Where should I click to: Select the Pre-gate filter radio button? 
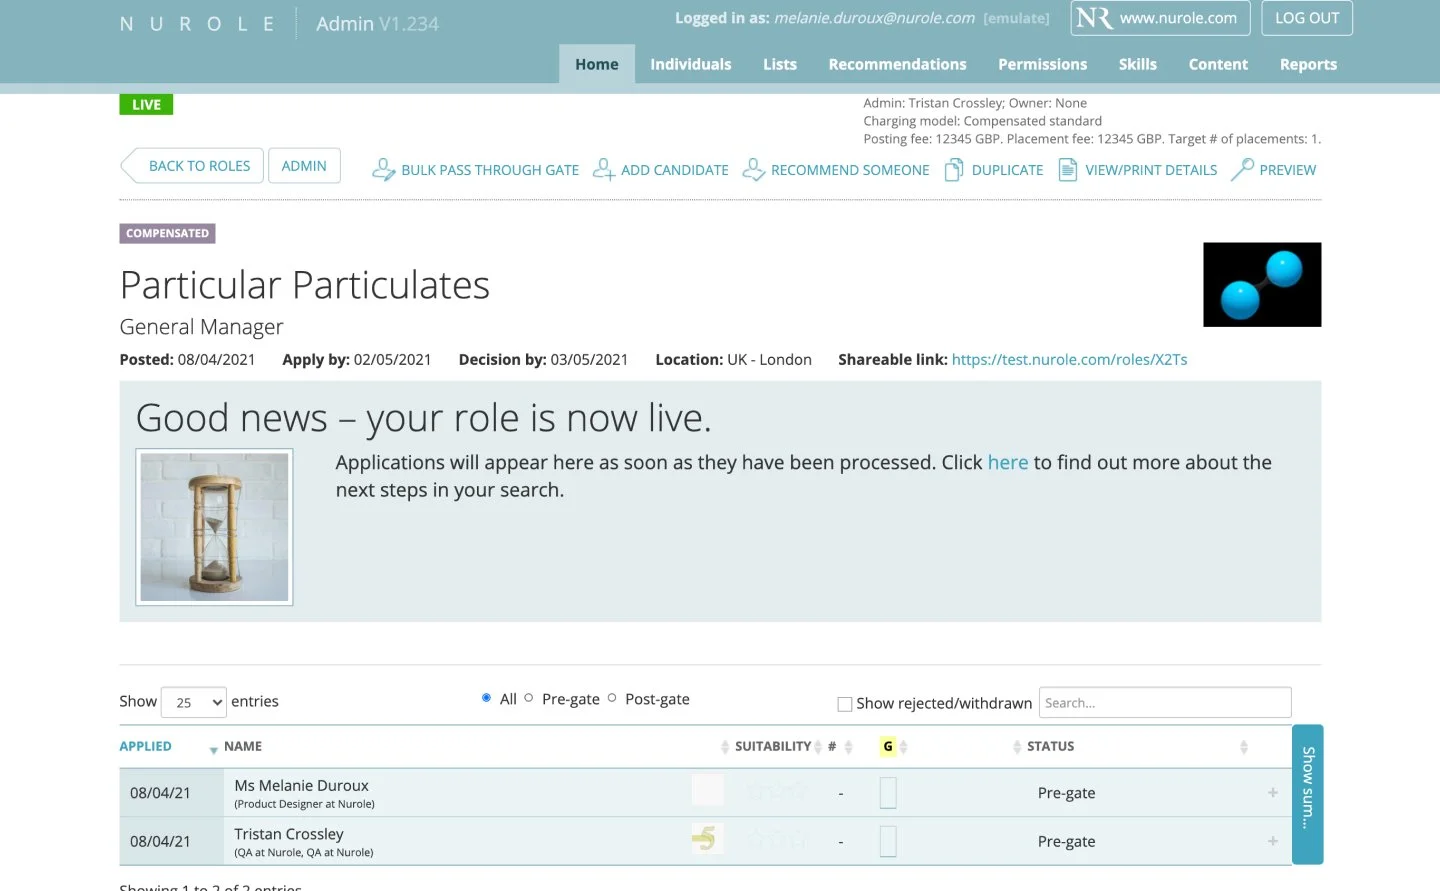pyautogui.click(x=529, y=698)
